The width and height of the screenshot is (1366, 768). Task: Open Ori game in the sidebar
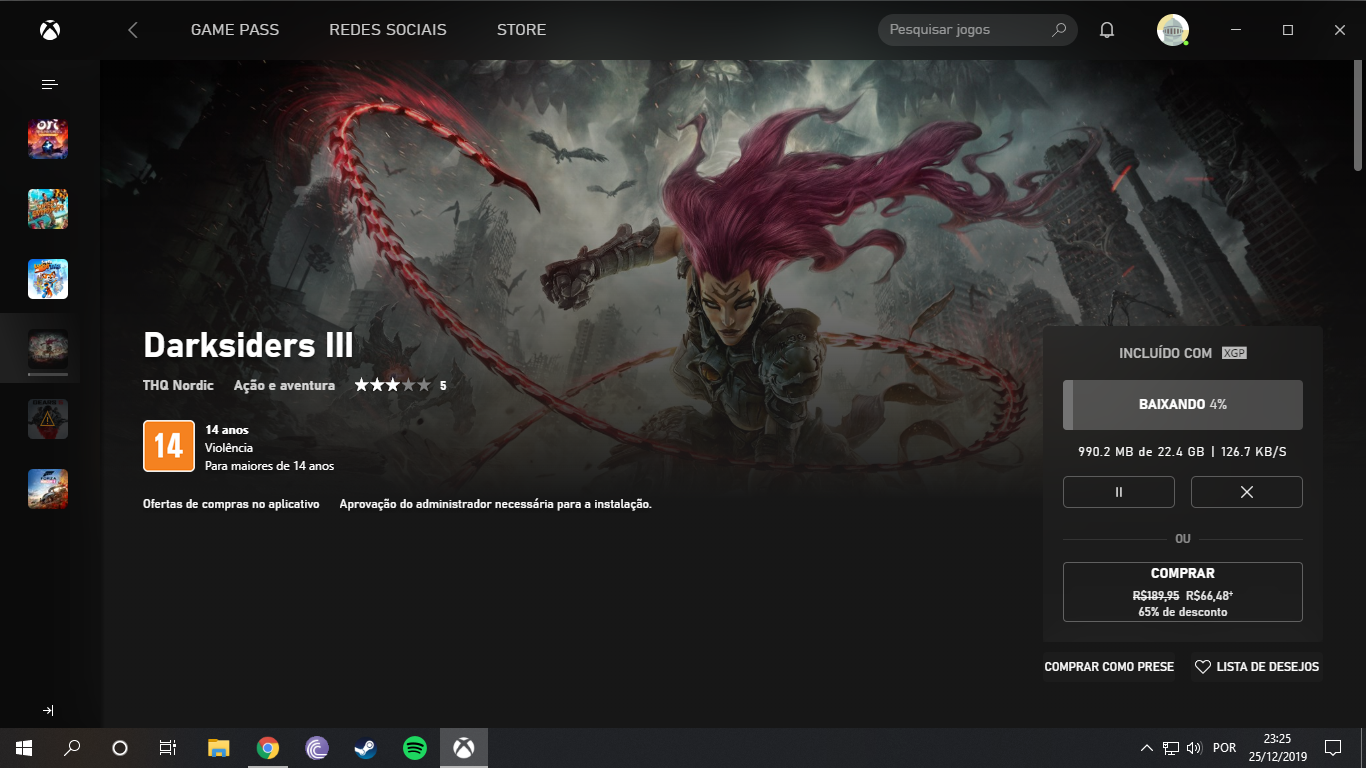[48, 139]
